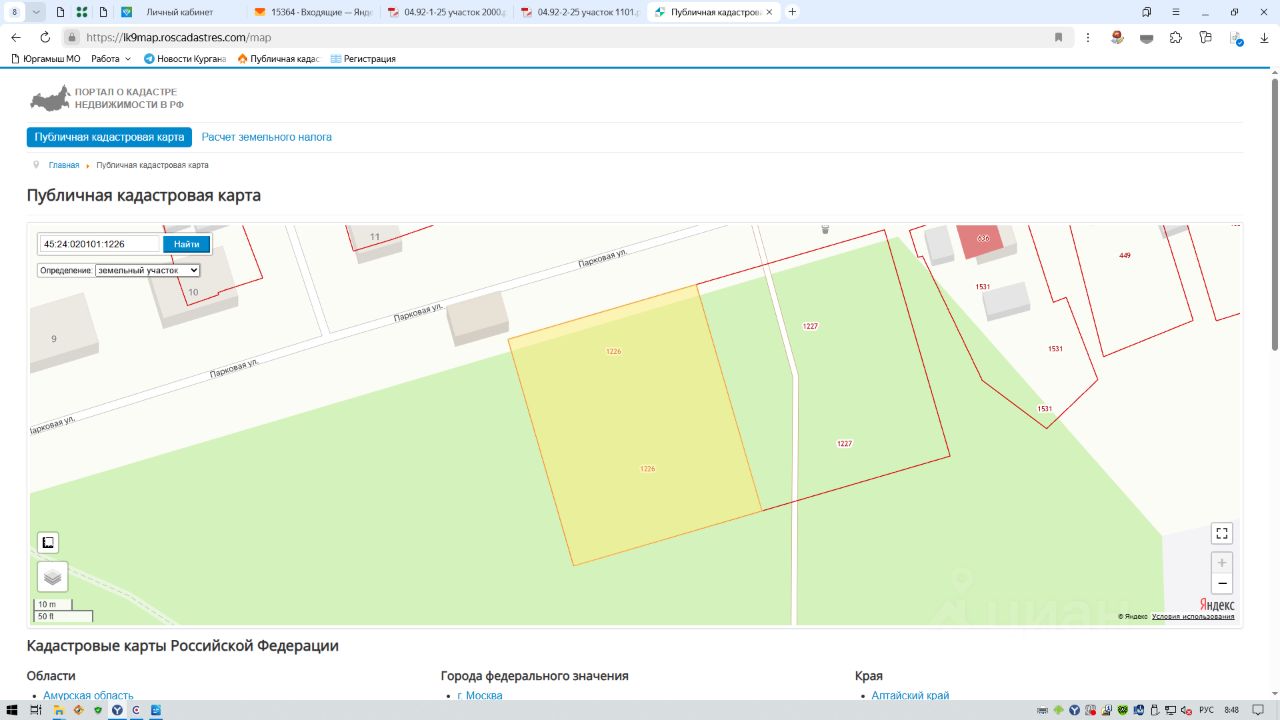The height and width of the screenshot is (720, 1280).
Task: Open the г. Москва link
Action: coord(480,696)
